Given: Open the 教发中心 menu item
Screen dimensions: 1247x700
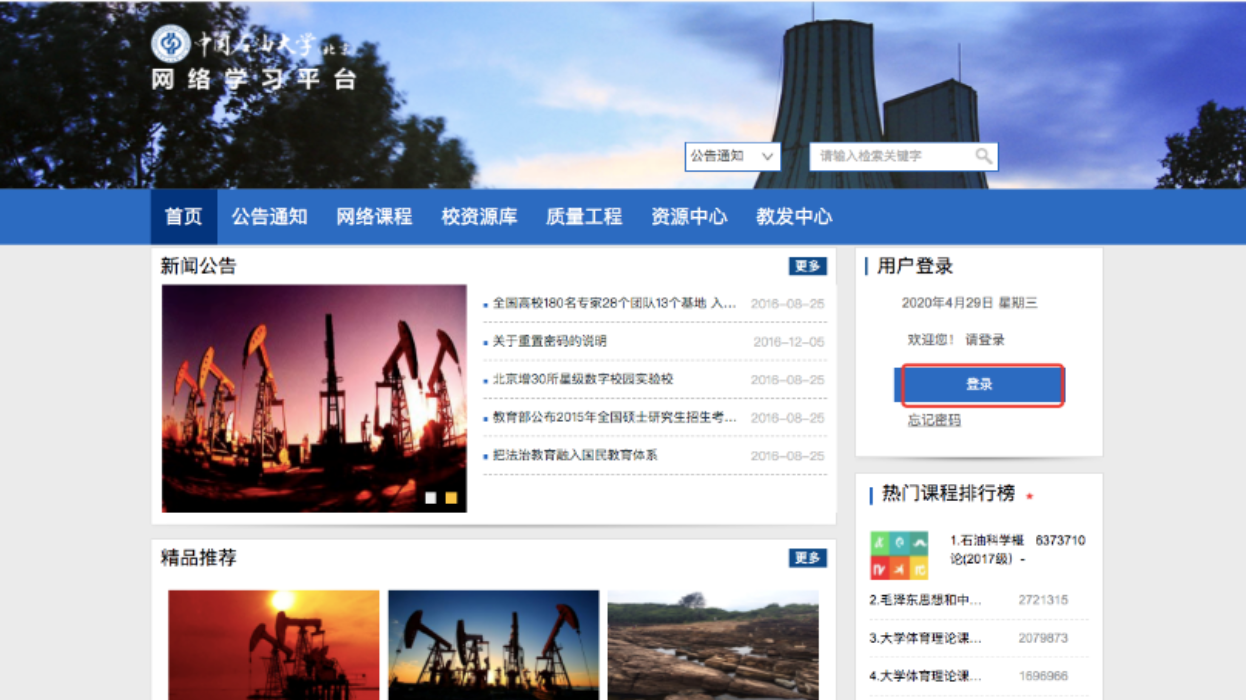Looking at the screenshot, I should pos(794,217).
